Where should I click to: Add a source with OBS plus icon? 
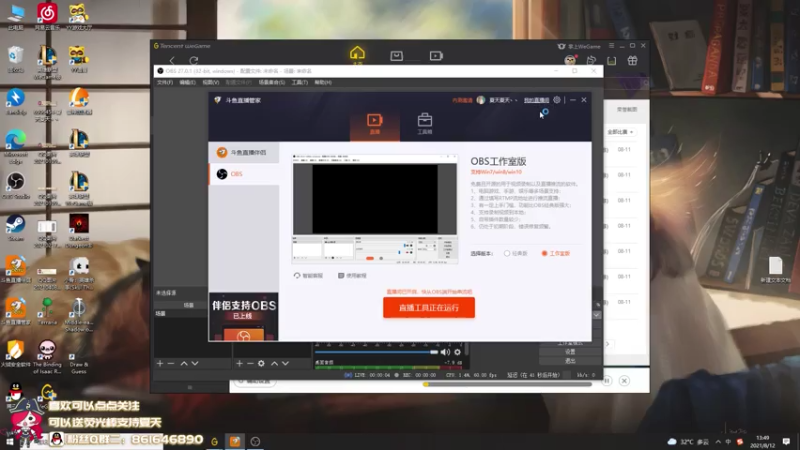click(x=239, y=363)
